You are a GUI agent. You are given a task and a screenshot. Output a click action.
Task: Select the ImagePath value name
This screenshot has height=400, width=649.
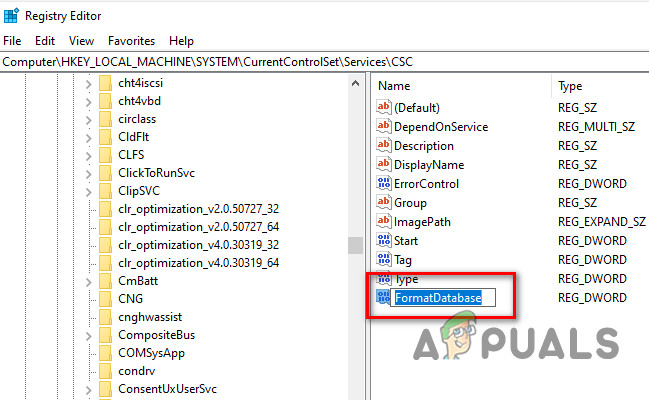422,222
